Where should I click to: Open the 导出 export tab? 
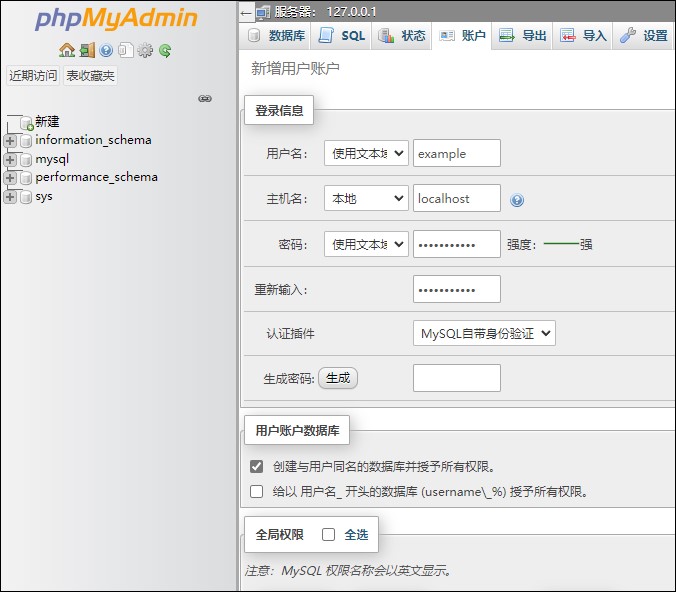[x=523, y=36]
